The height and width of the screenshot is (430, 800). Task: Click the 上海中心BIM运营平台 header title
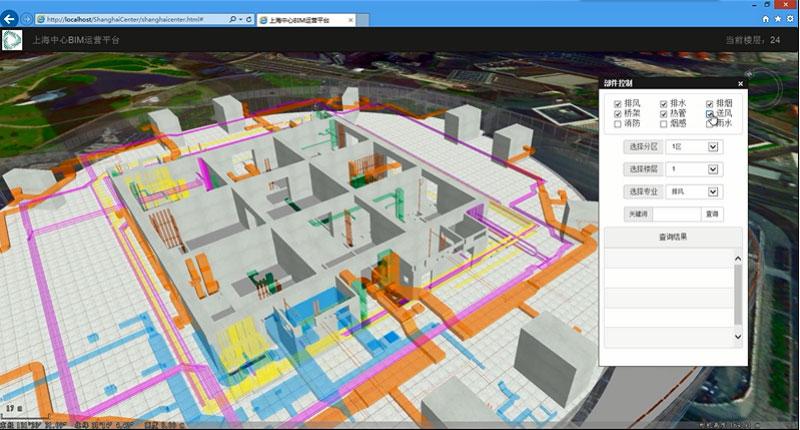click(76, 40)
